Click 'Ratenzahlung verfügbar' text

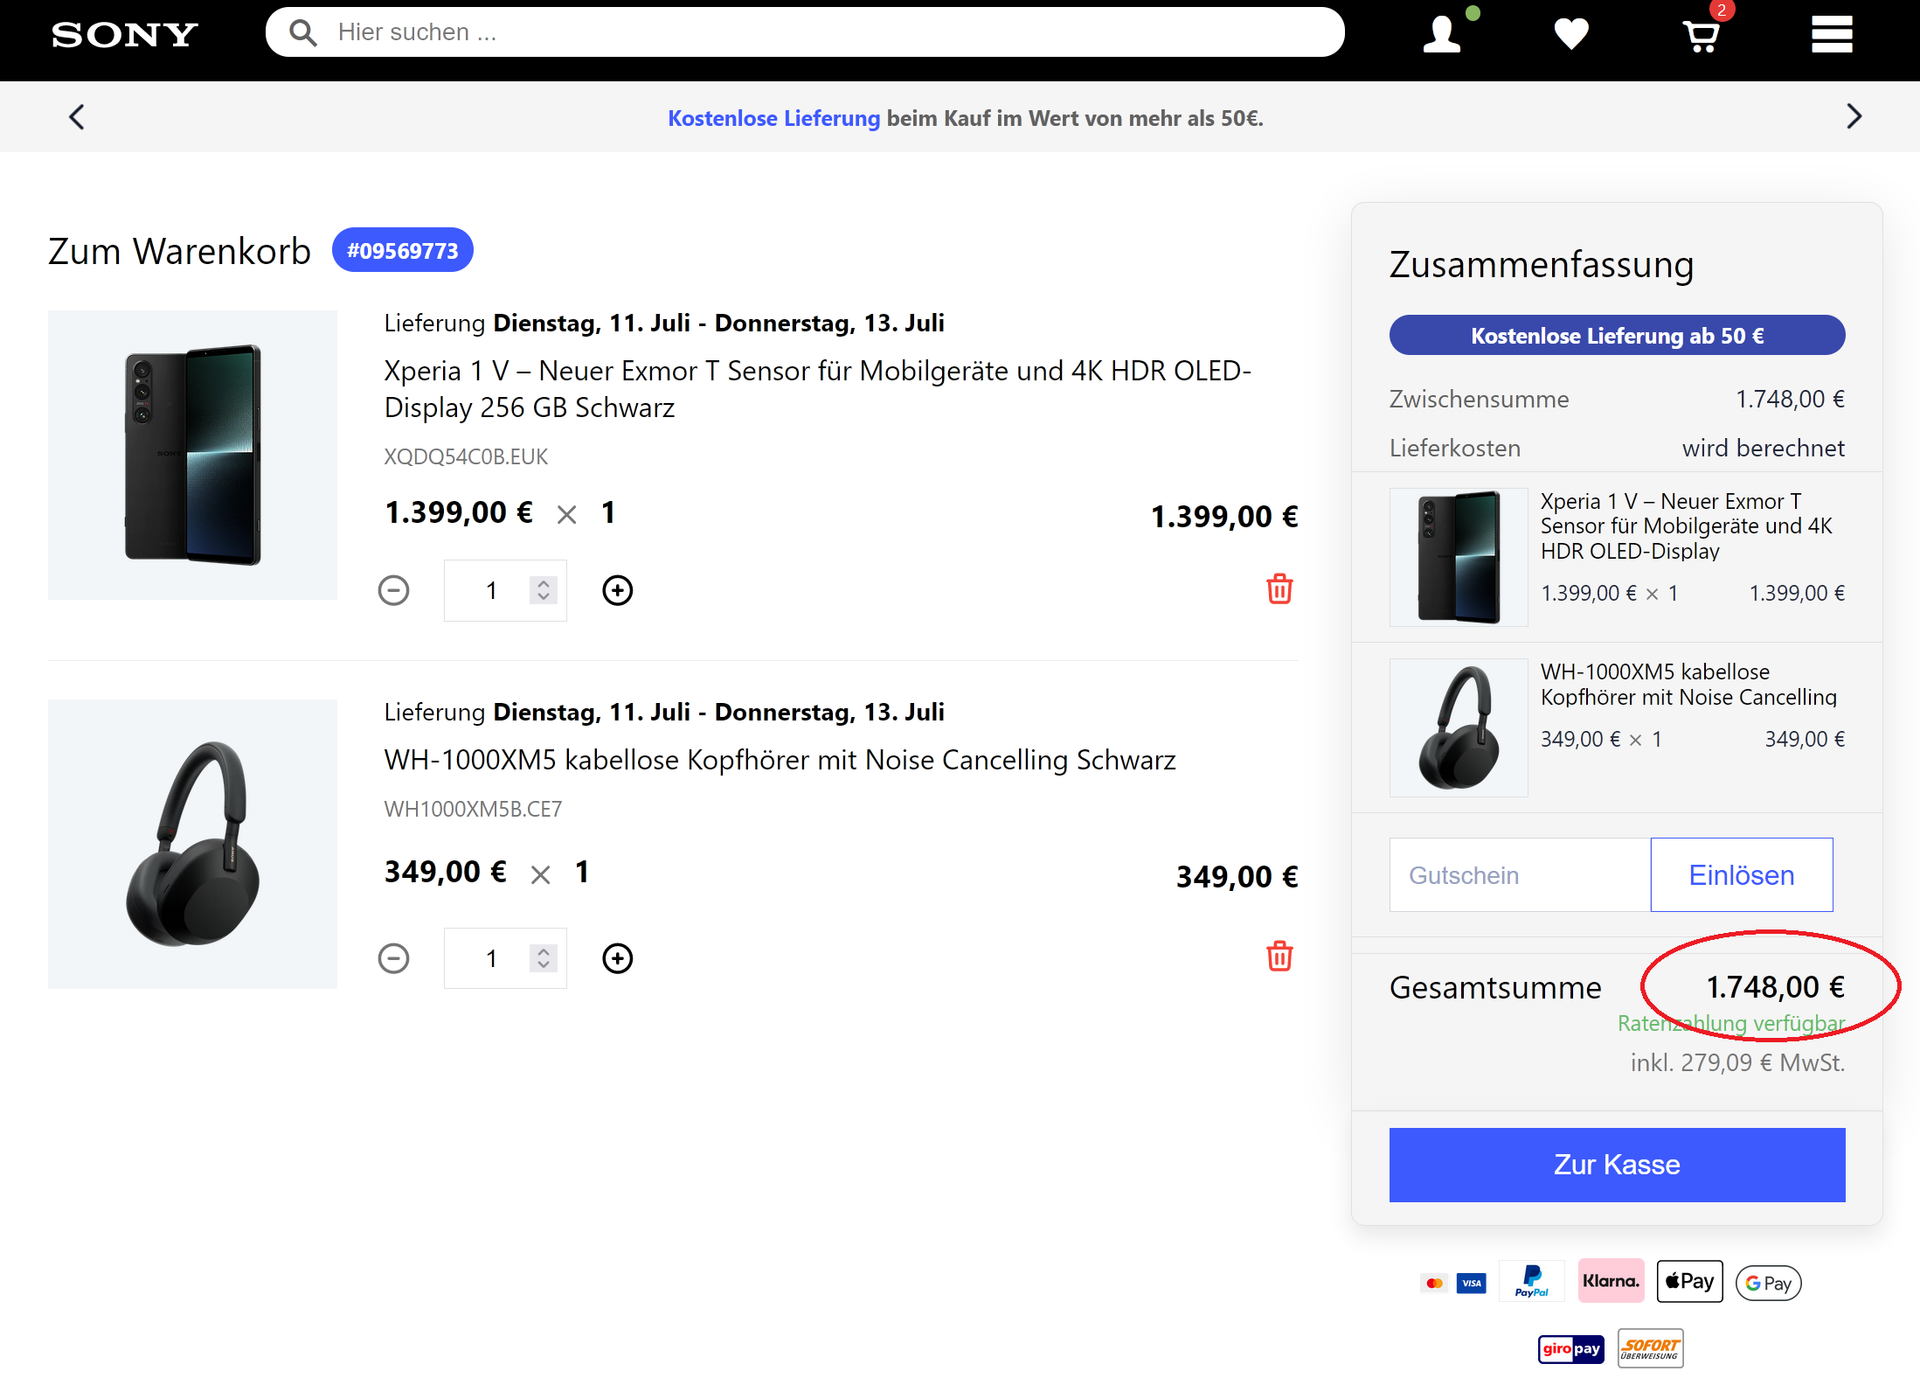click(x=1731, y=1023)
